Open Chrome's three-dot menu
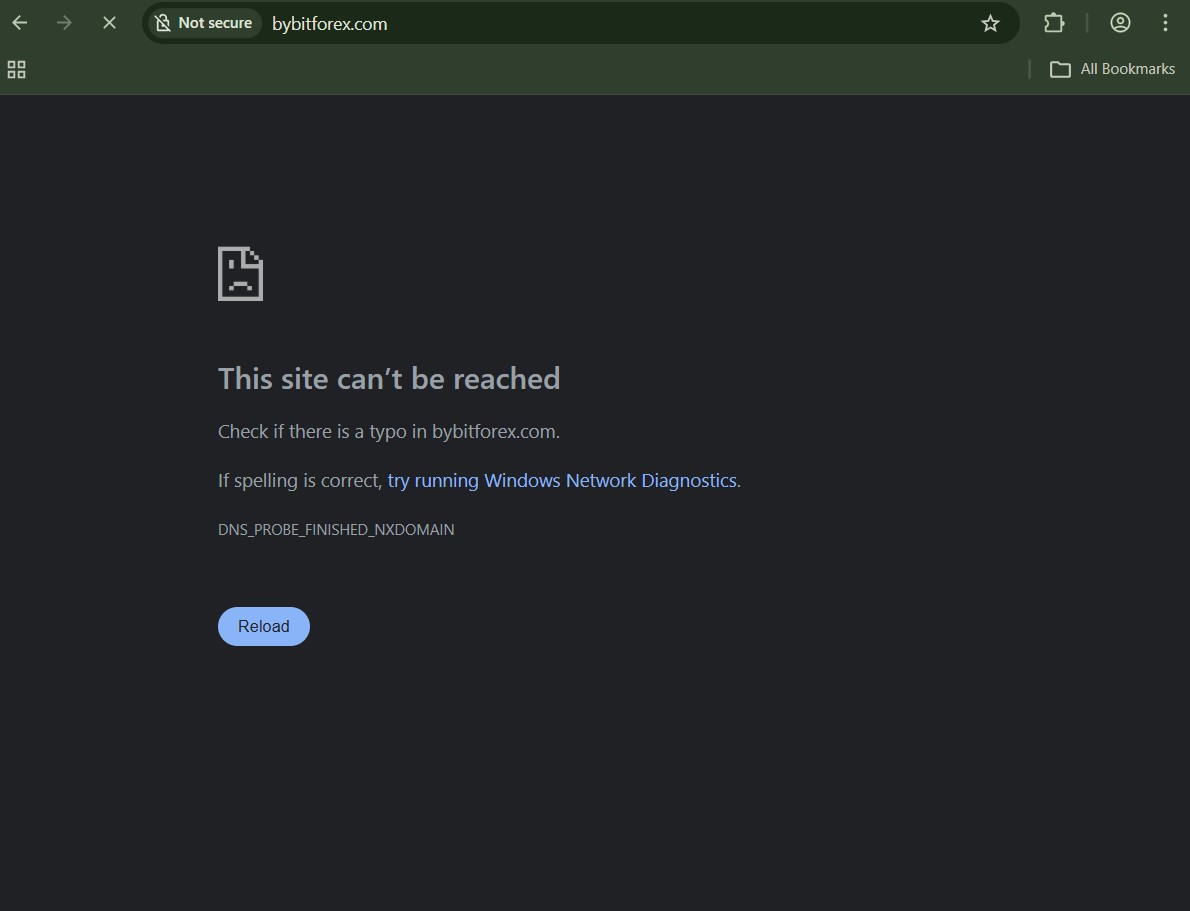Screen dimensions: 1190x911 click(1165, 23)
